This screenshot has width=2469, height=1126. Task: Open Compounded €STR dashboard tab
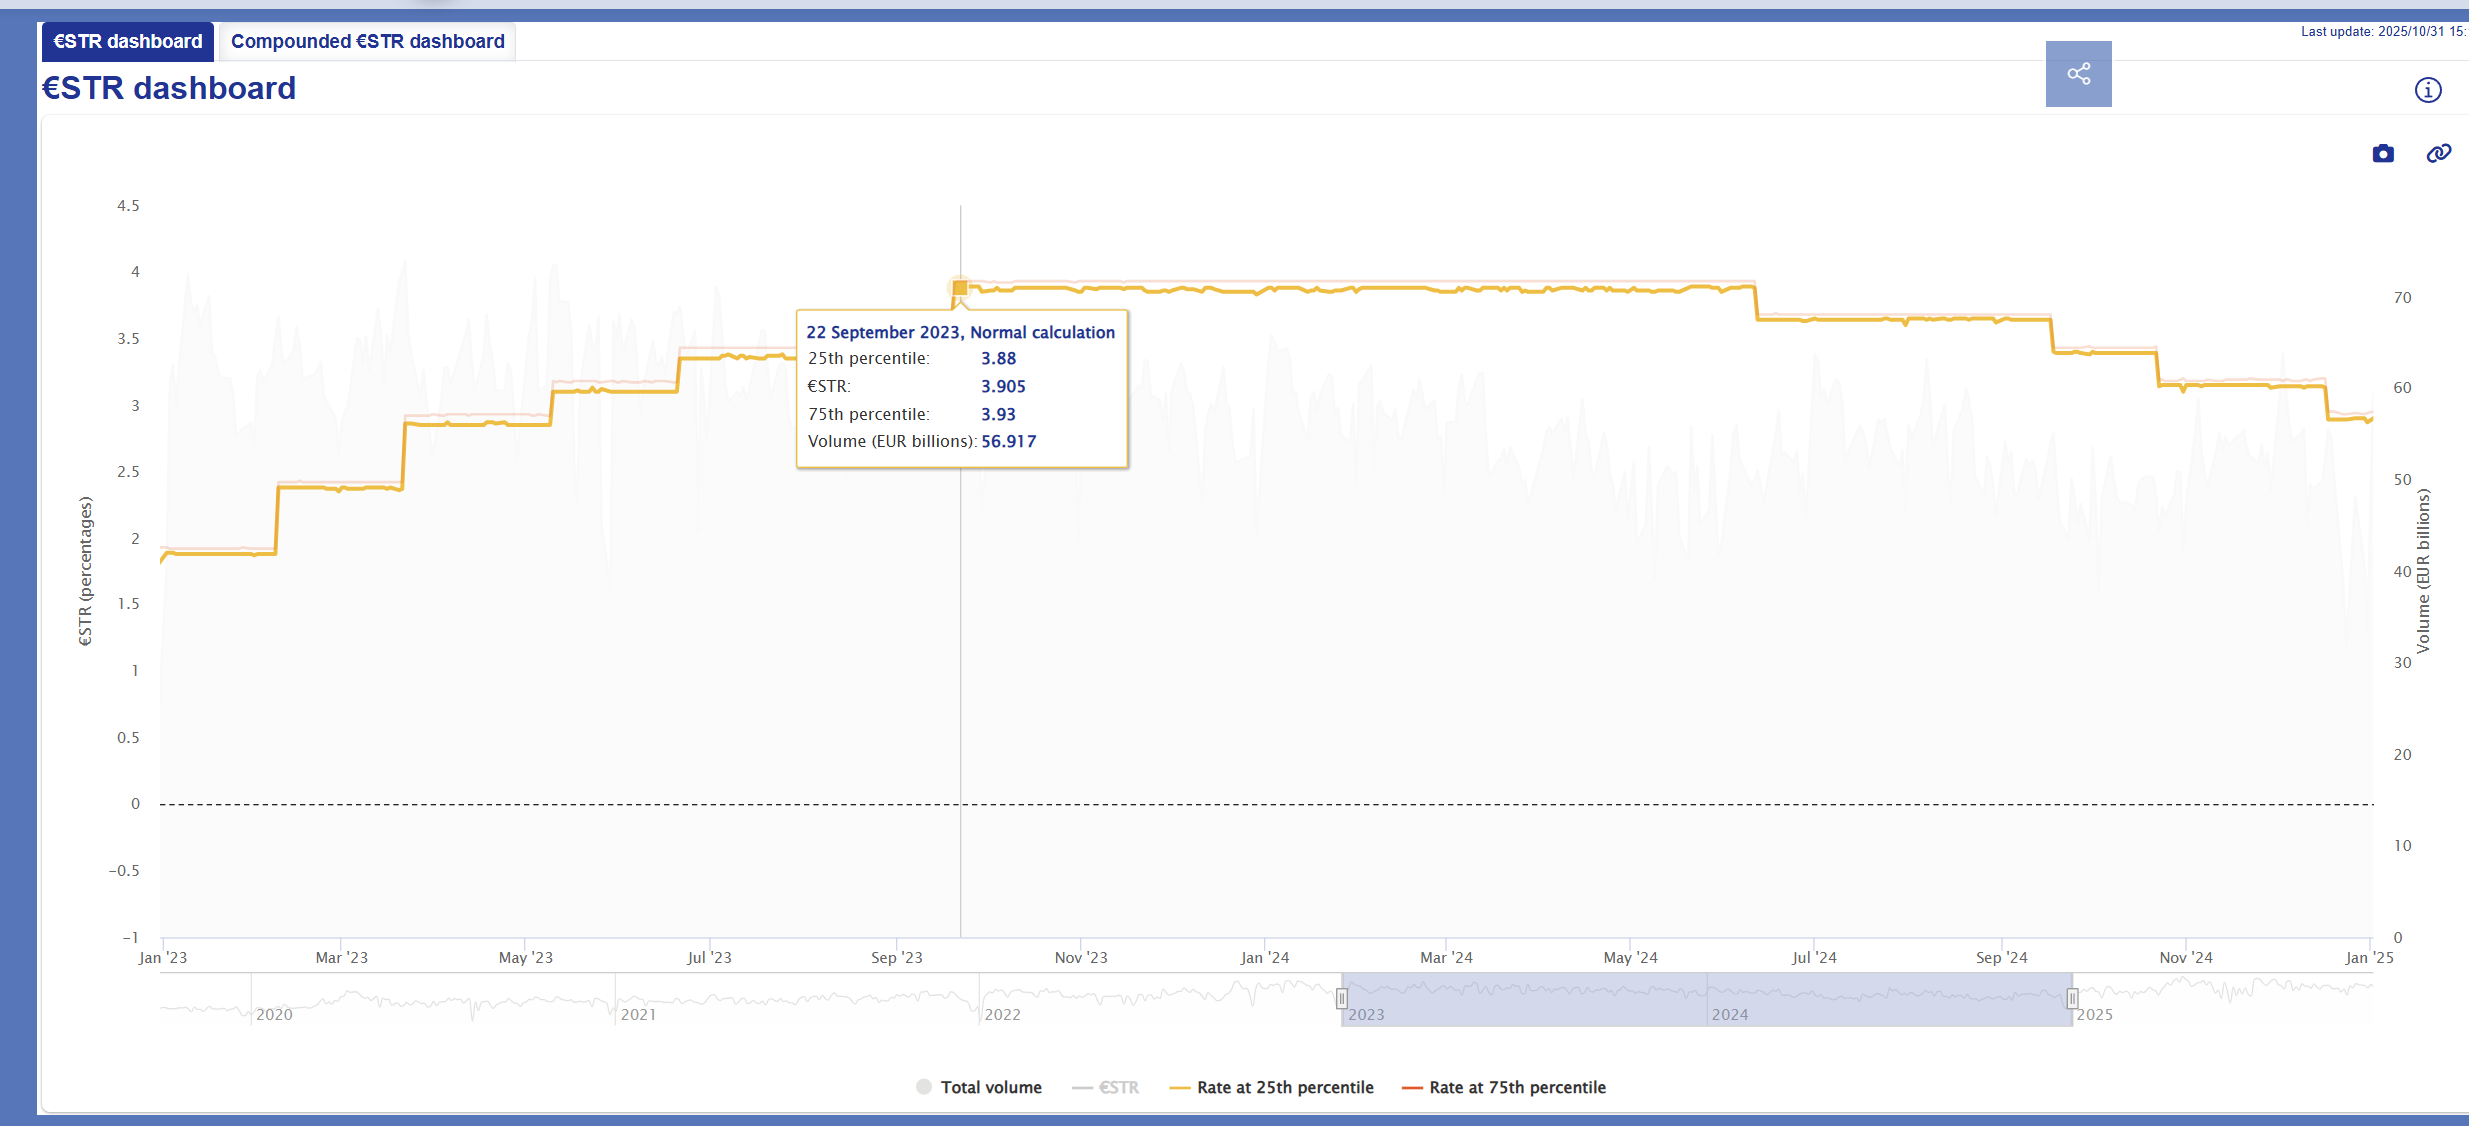[367, 42]
